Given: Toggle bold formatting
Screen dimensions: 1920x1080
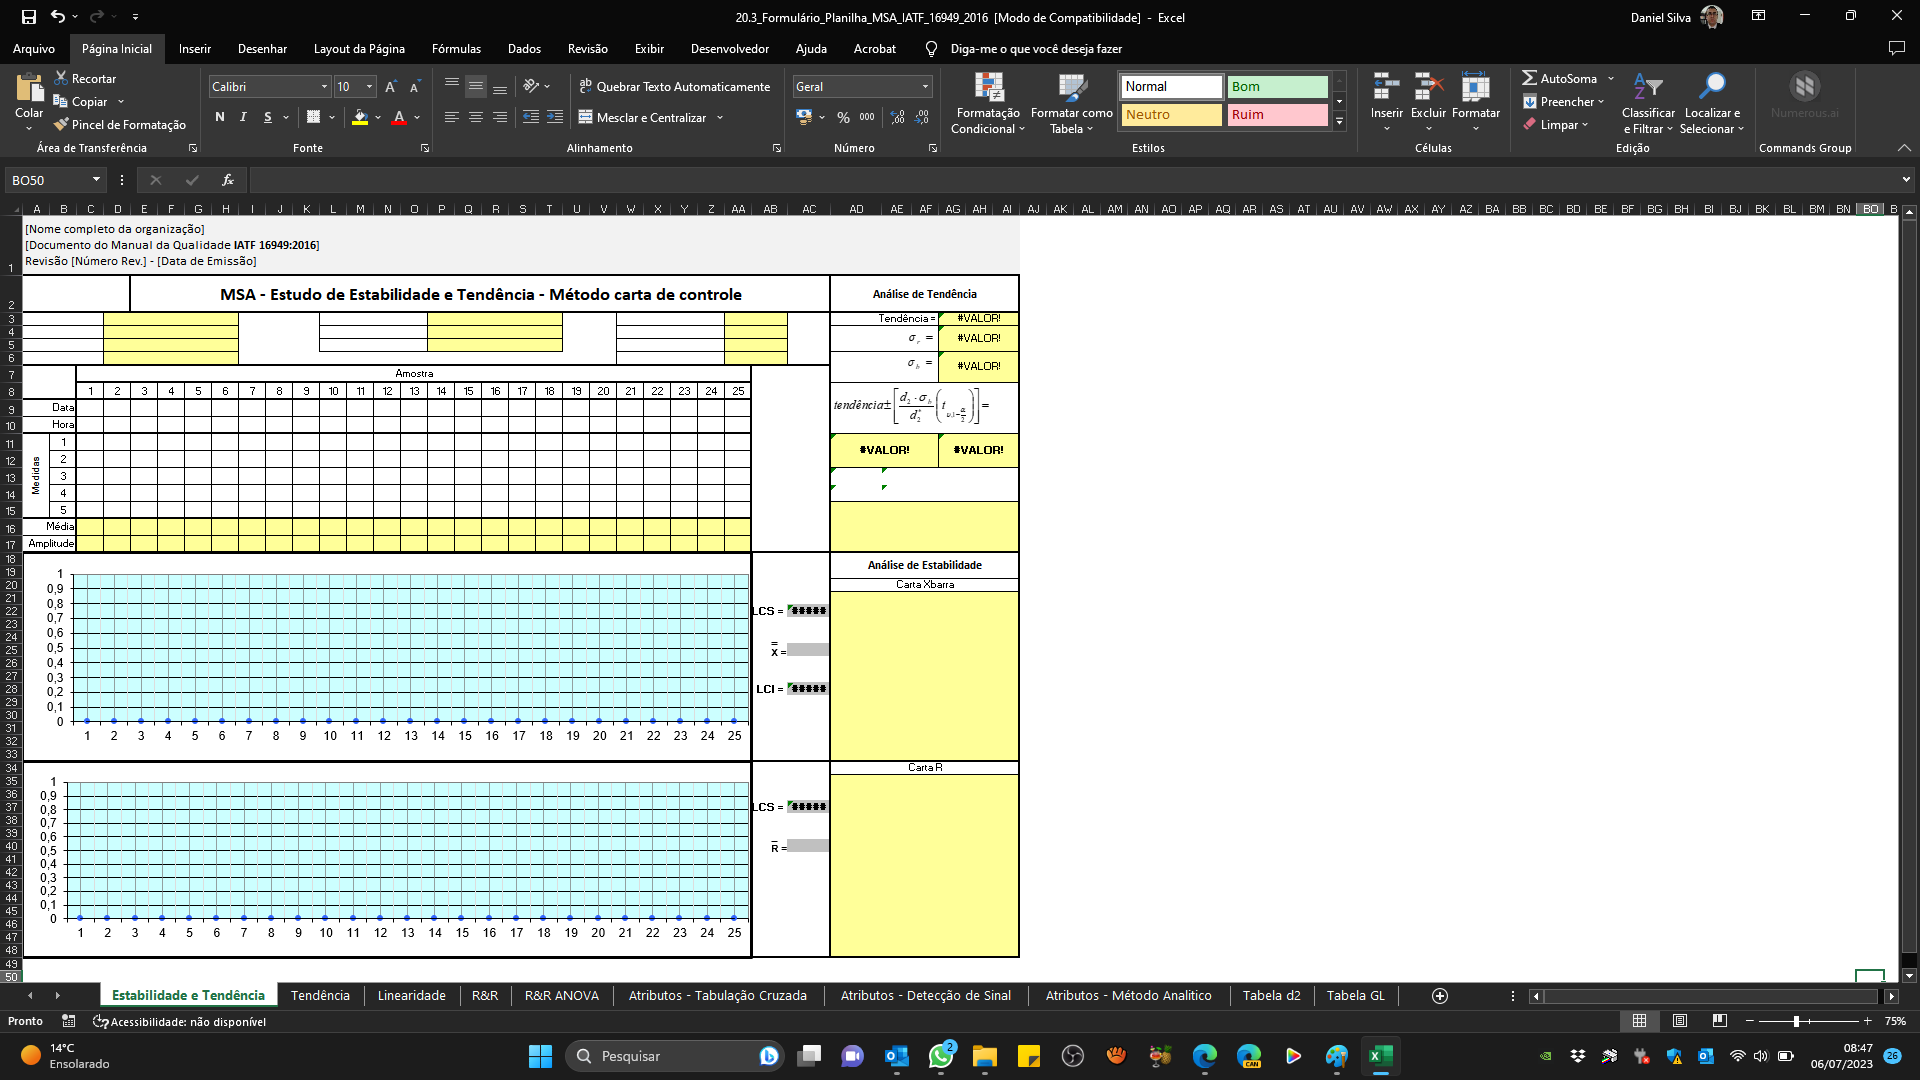Looking at the screenshot, I should click(220, 117).
